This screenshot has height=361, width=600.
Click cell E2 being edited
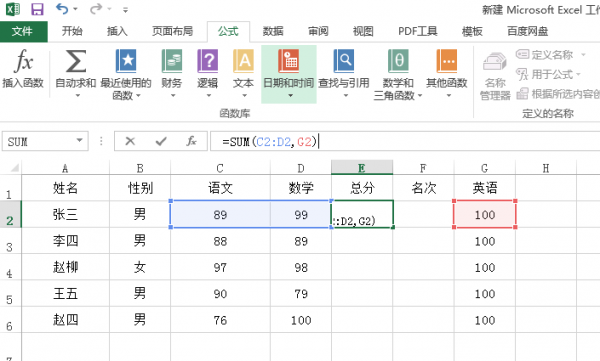[362, 214]
